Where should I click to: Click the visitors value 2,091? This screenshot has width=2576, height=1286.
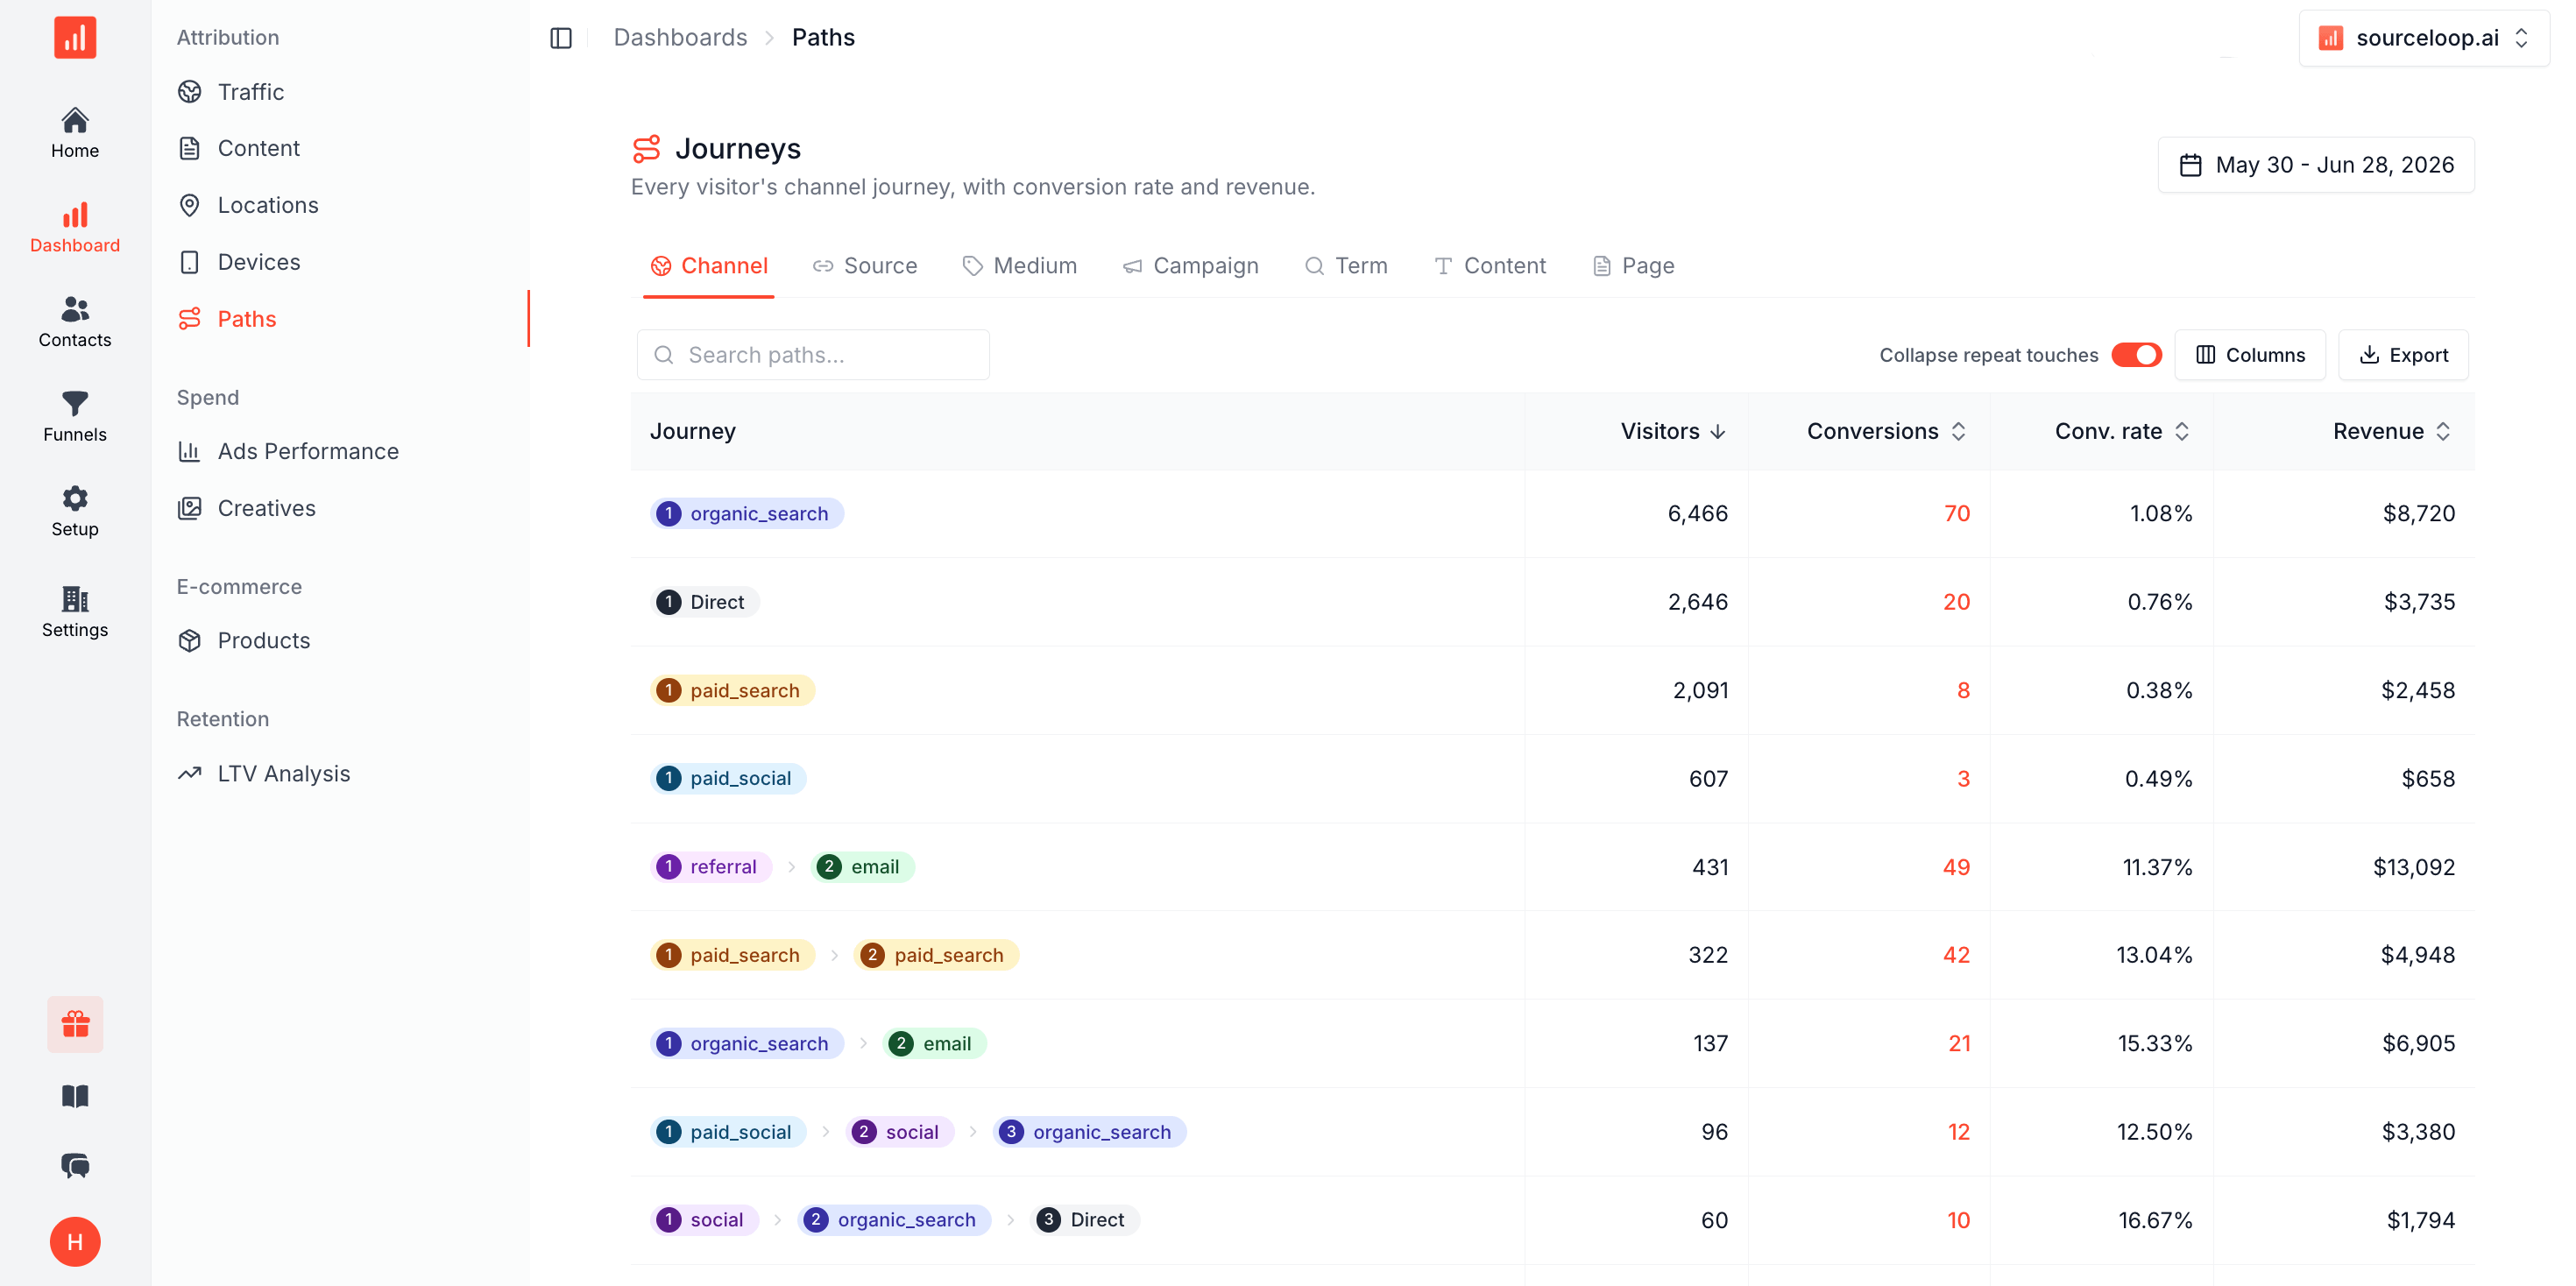(1700, 691)
